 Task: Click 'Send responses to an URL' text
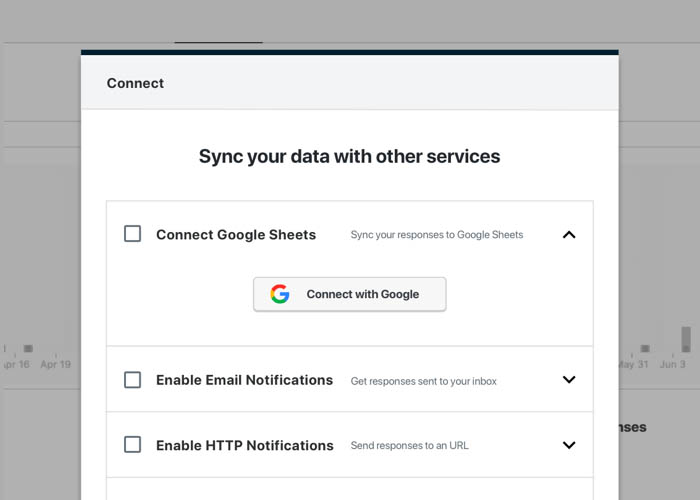[x=409, y=446]
